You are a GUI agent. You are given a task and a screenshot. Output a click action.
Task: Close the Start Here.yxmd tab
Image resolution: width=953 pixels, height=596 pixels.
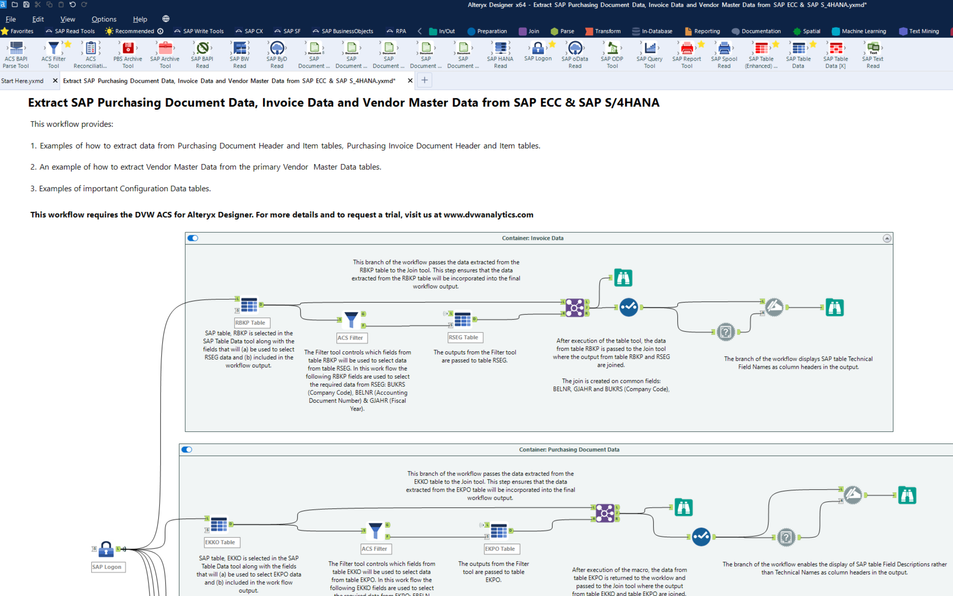coord(55,81)
